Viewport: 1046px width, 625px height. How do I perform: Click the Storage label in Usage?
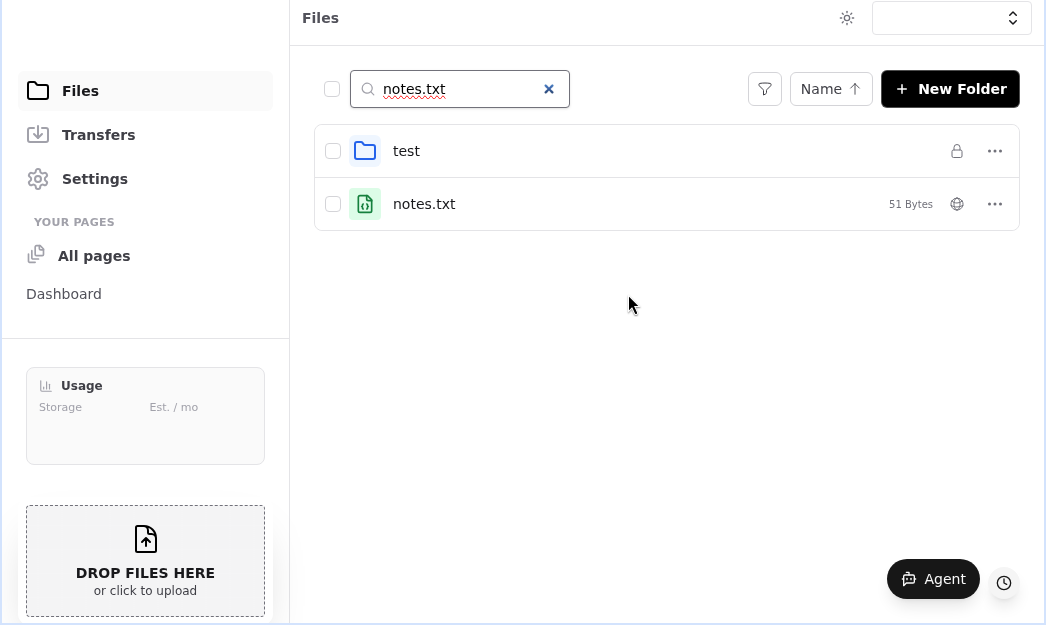60,408
